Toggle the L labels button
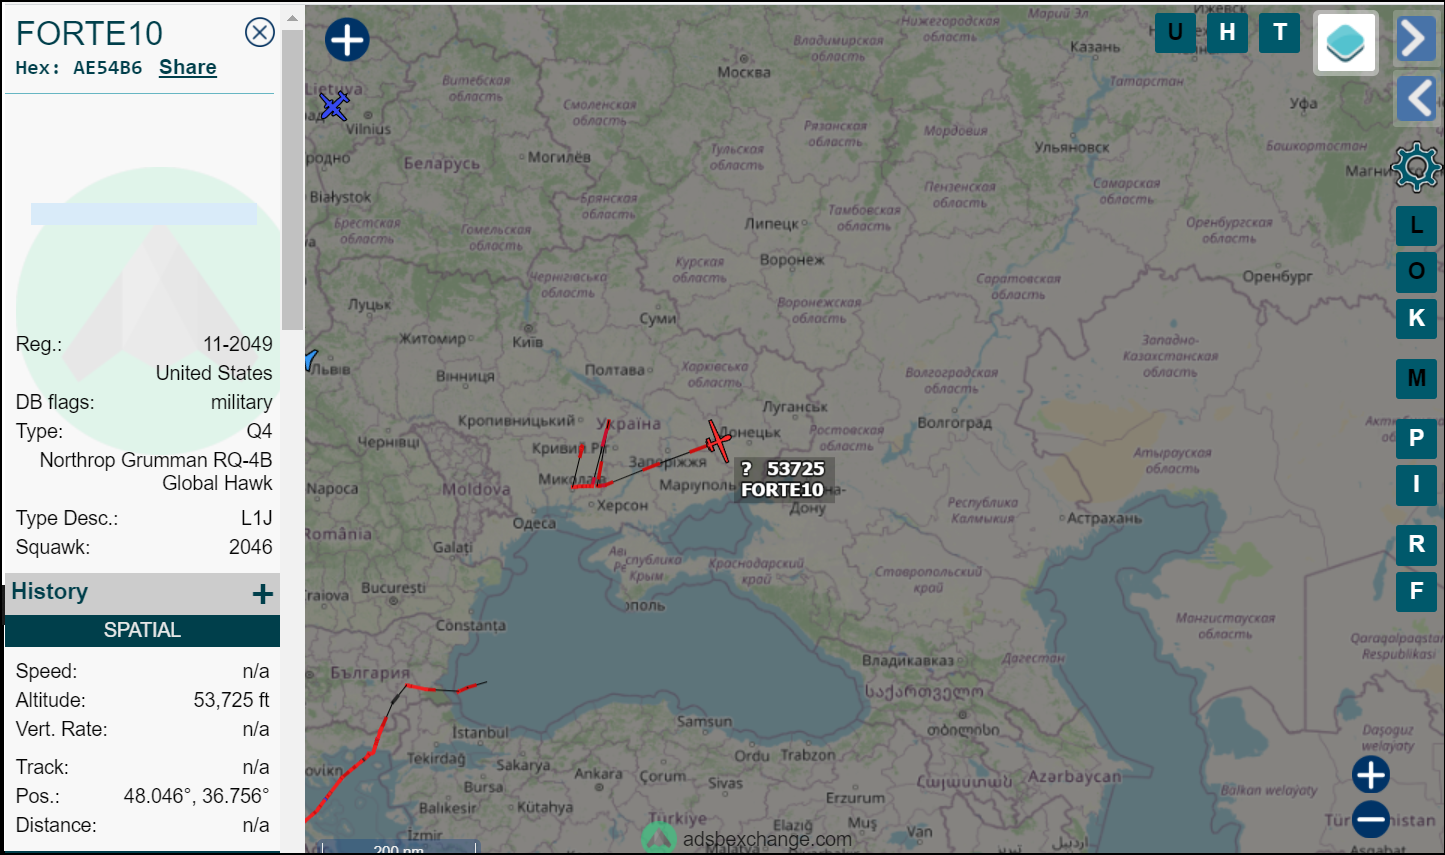Screen dimensions: 1445x855 click(x=1416, y=226)
